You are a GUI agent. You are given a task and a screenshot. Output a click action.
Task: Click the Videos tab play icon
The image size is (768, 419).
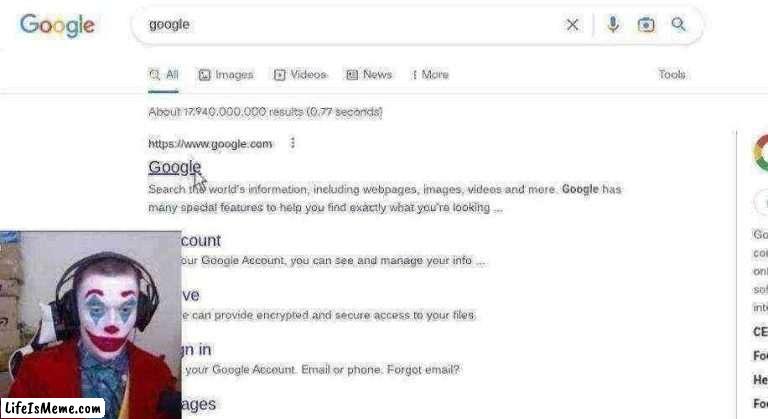pos(279,75)
